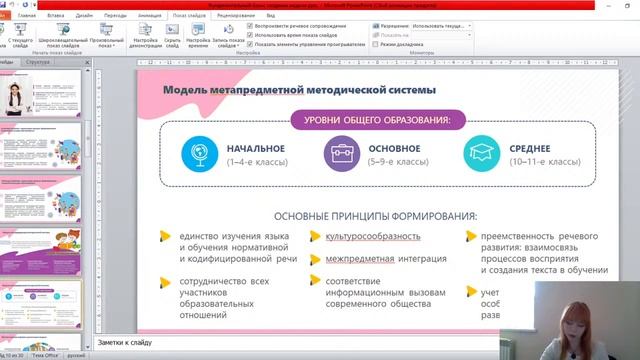
Task: Click the slide panel scrollbar thumb
Action: point(88,139)
